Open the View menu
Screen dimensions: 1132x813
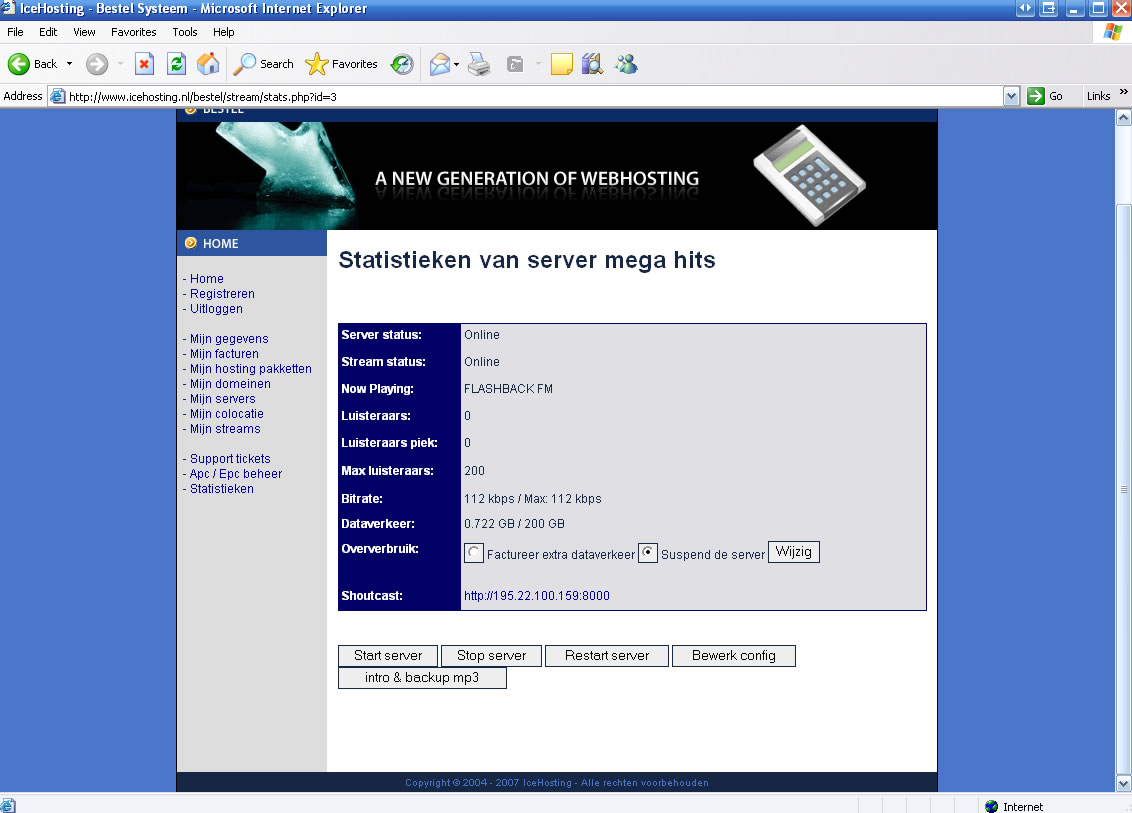click(x=84, y=32)
